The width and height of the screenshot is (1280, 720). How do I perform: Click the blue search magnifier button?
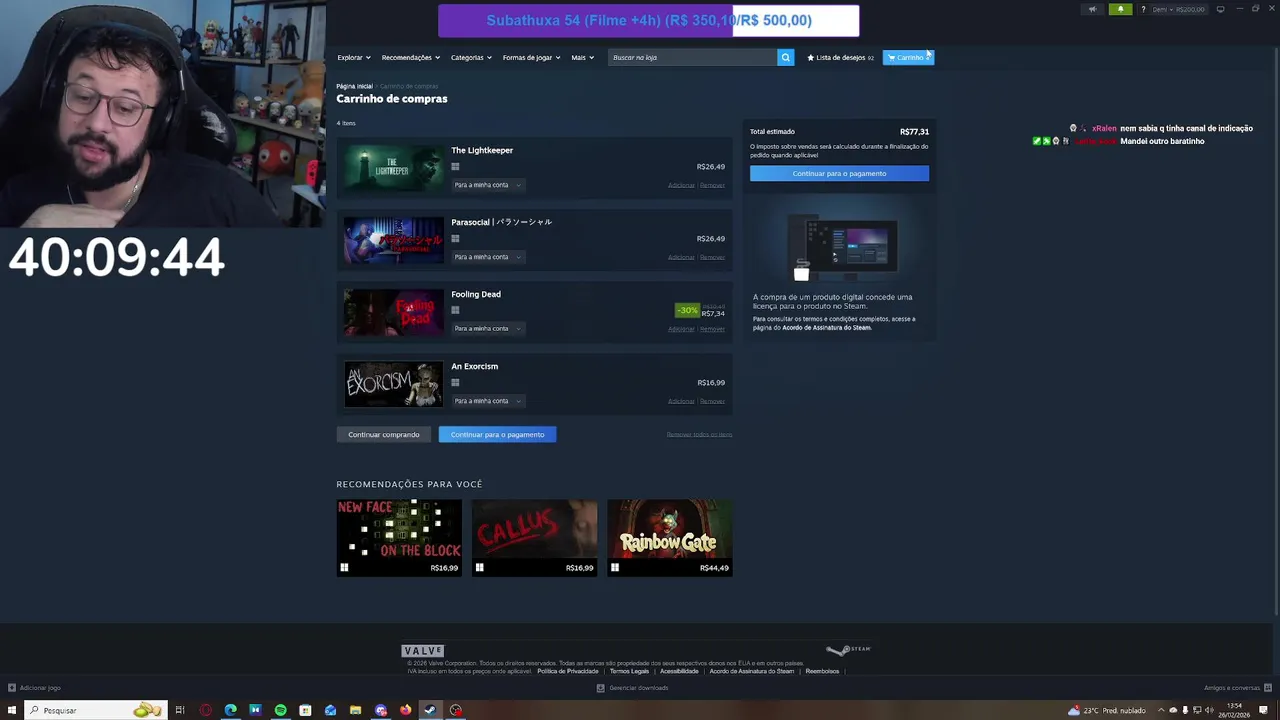click(x=785, y=57)
